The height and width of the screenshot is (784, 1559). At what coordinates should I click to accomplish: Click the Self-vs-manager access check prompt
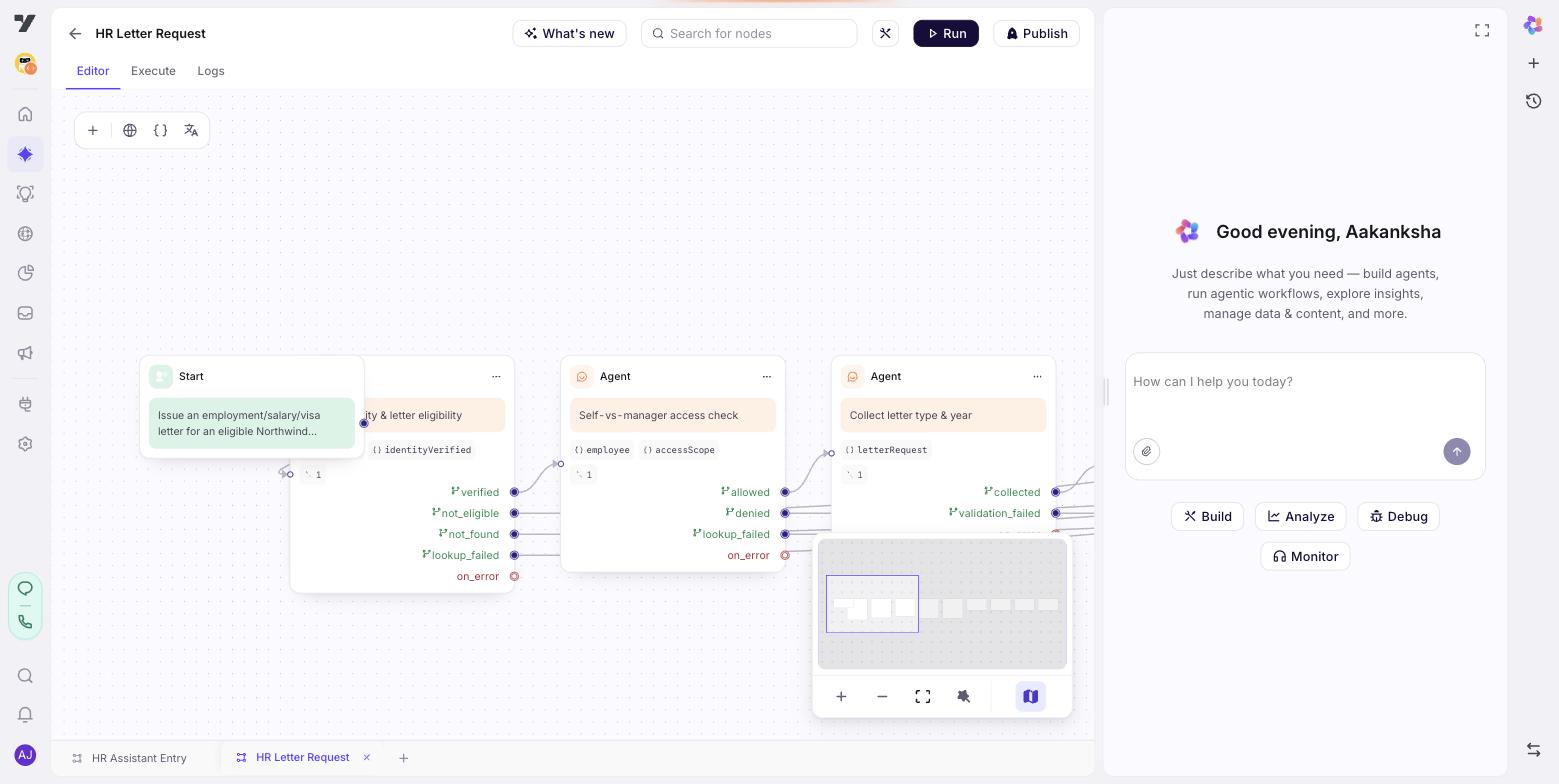pyautogui.click(x=673, y=415)
